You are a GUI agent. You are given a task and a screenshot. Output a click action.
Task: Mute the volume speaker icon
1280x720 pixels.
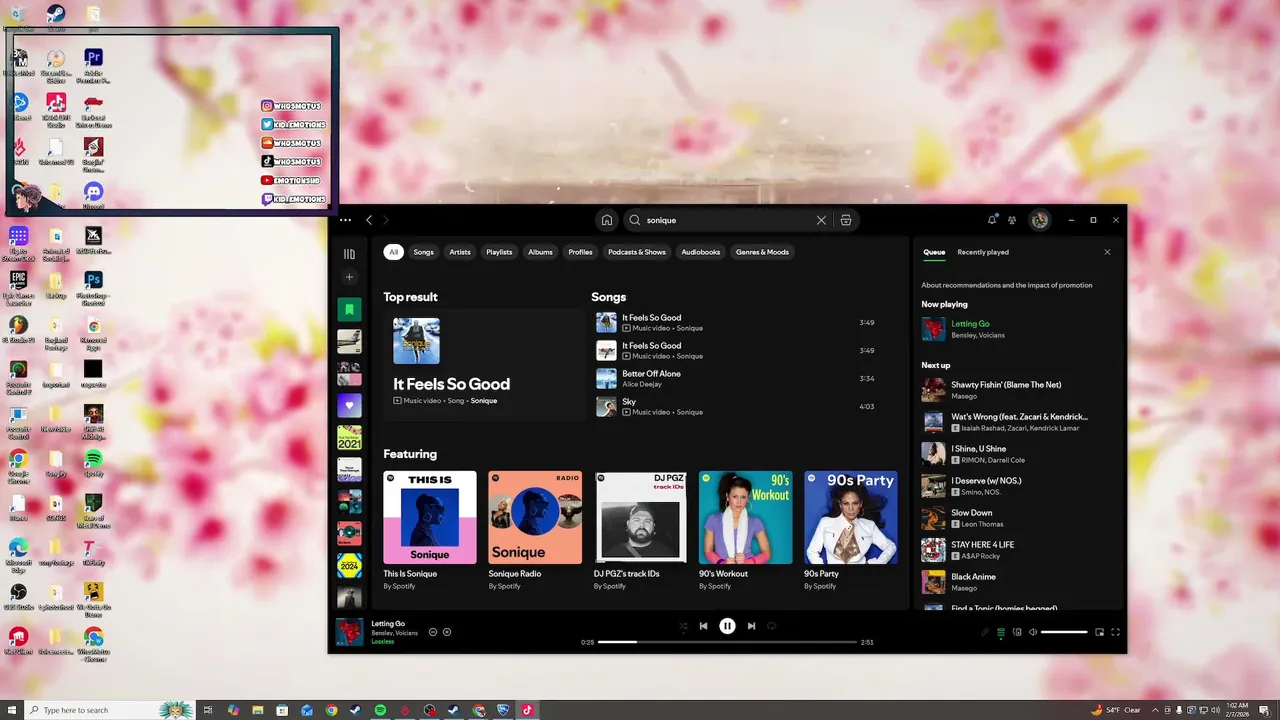coord(1033,632)
